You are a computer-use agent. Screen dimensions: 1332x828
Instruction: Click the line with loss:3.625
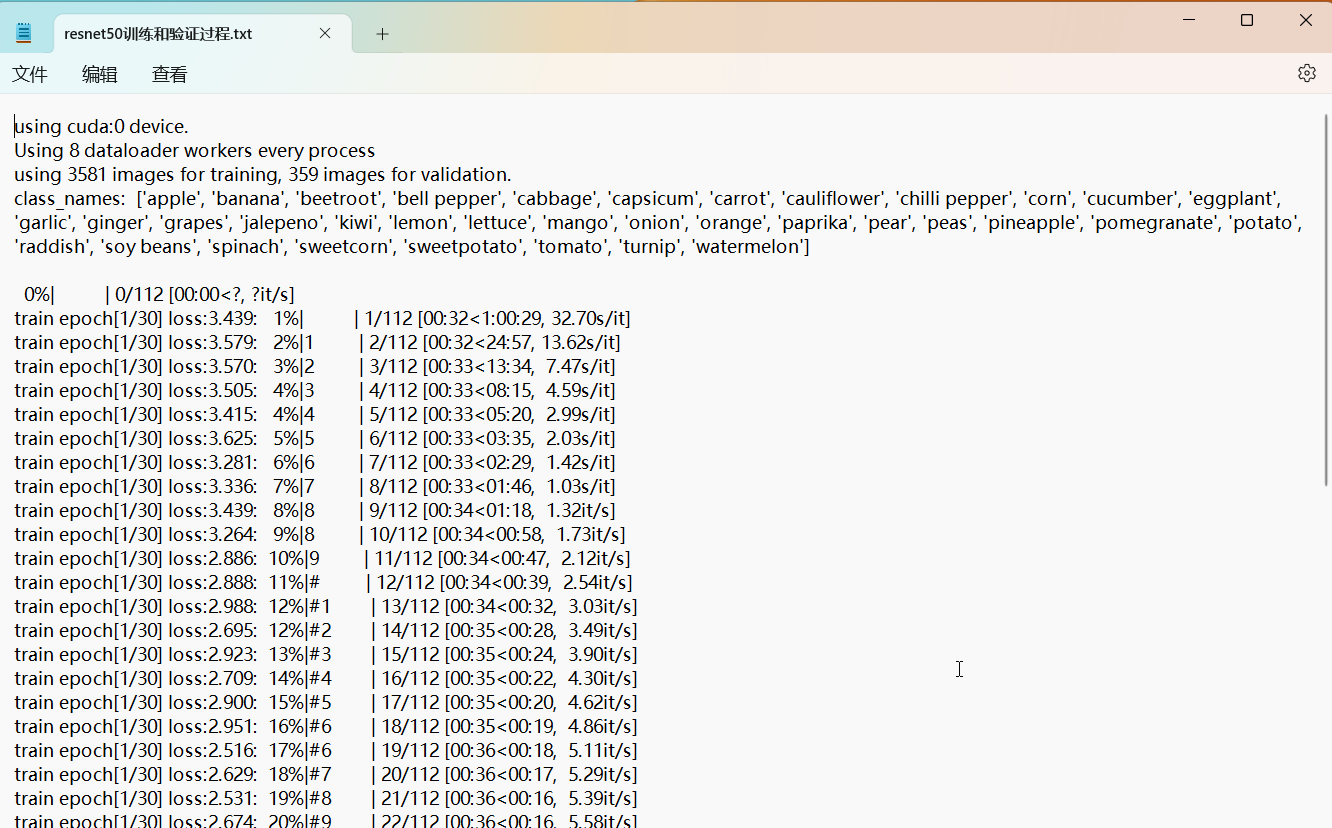tap(315, 439)
